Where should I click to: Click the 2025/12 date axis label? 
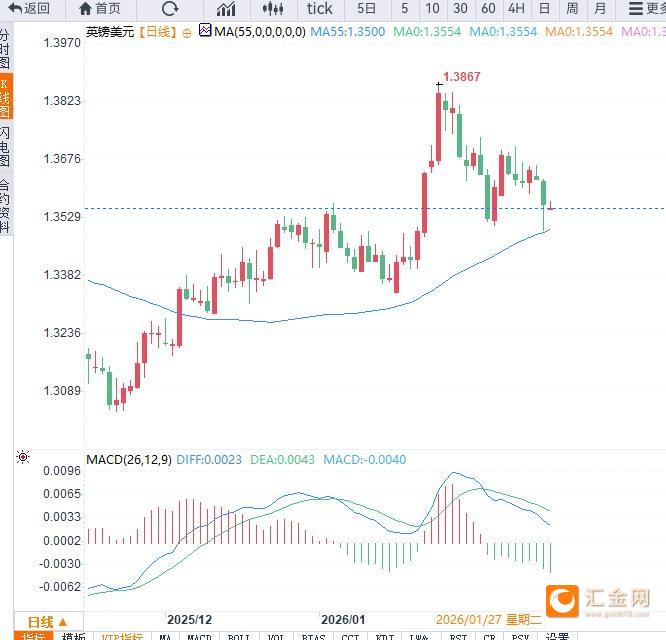coord(189,620)
